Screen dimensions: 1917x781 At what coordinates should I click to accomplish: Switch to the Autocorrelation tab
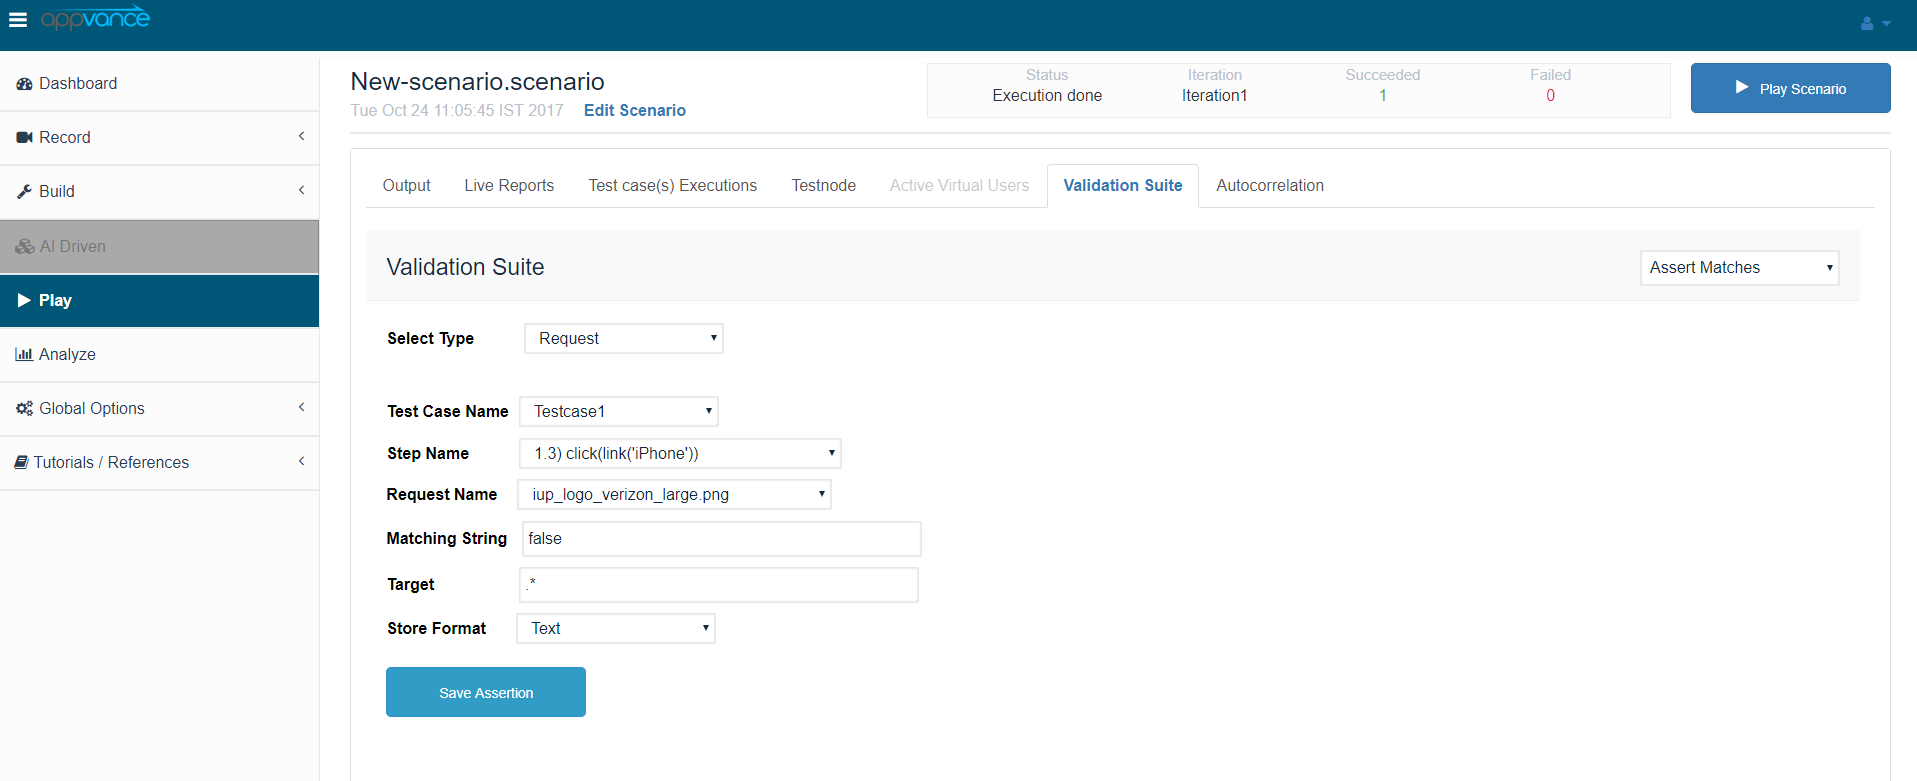[x=1269, y=186]
